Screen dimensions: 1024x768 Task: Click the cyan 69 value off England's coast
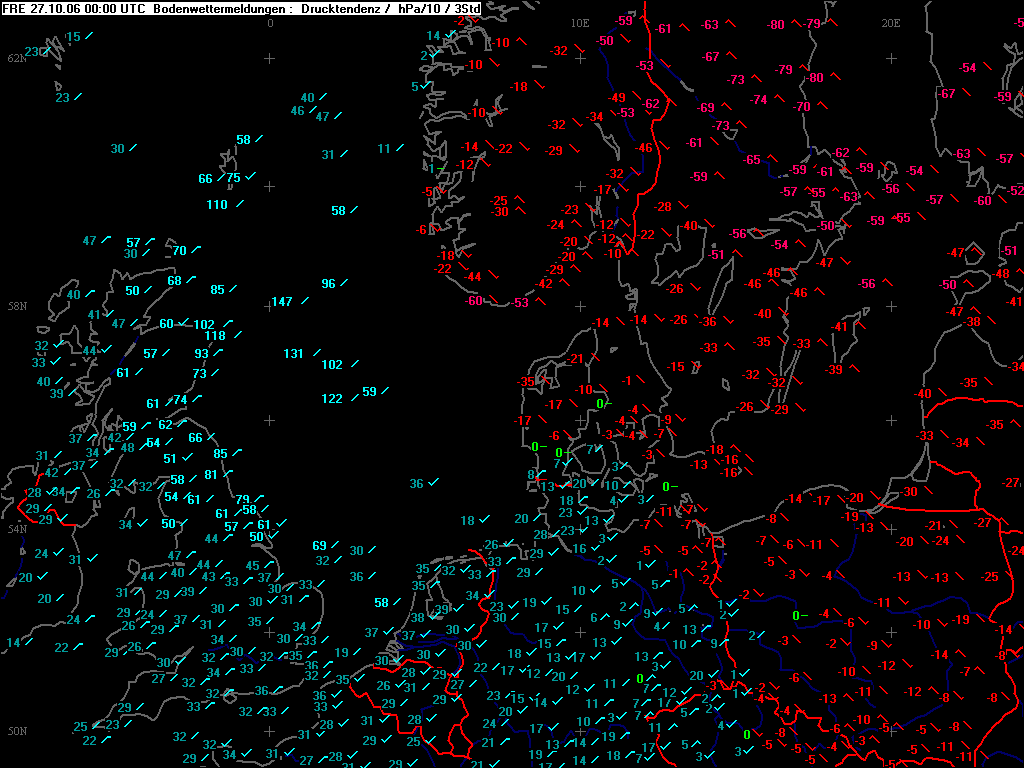point(319,545)
